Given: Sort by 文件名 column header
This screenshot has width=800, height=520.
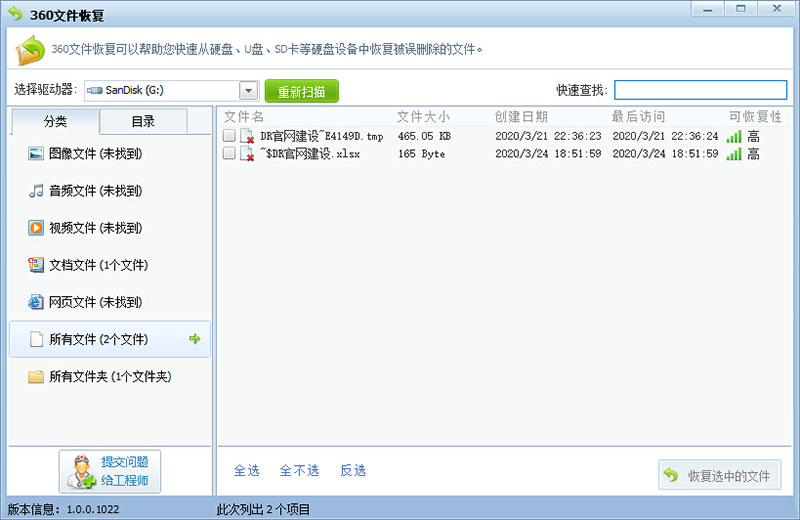Looking at the screenshot, I should tap(244, 117).
